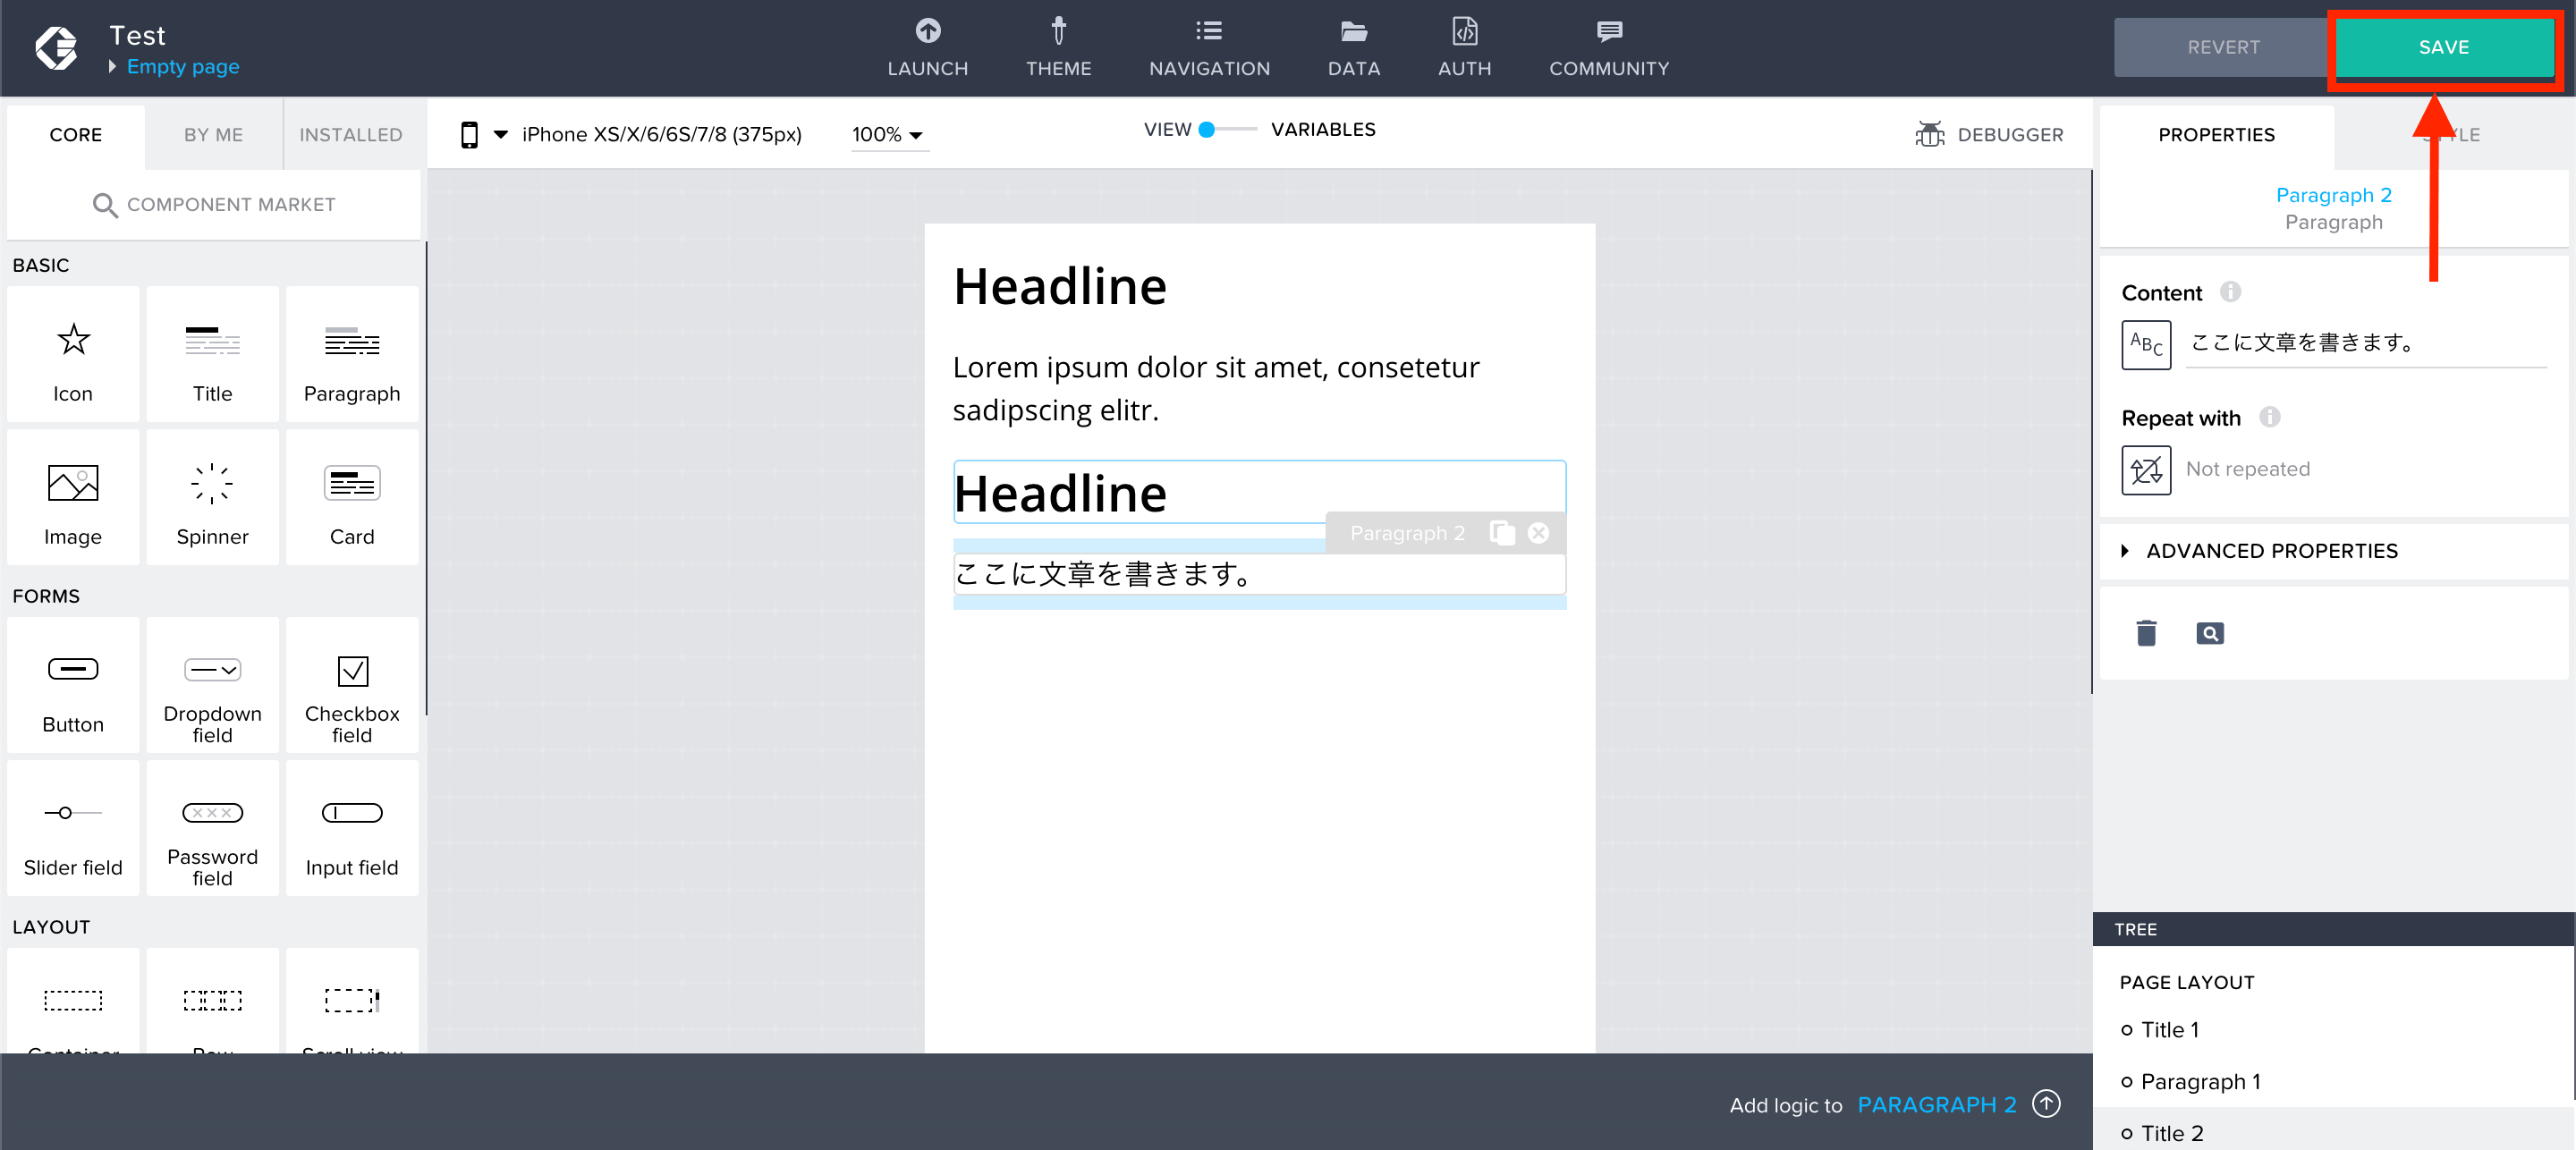
Task: Click the Content text input field
Action: 2366,343
